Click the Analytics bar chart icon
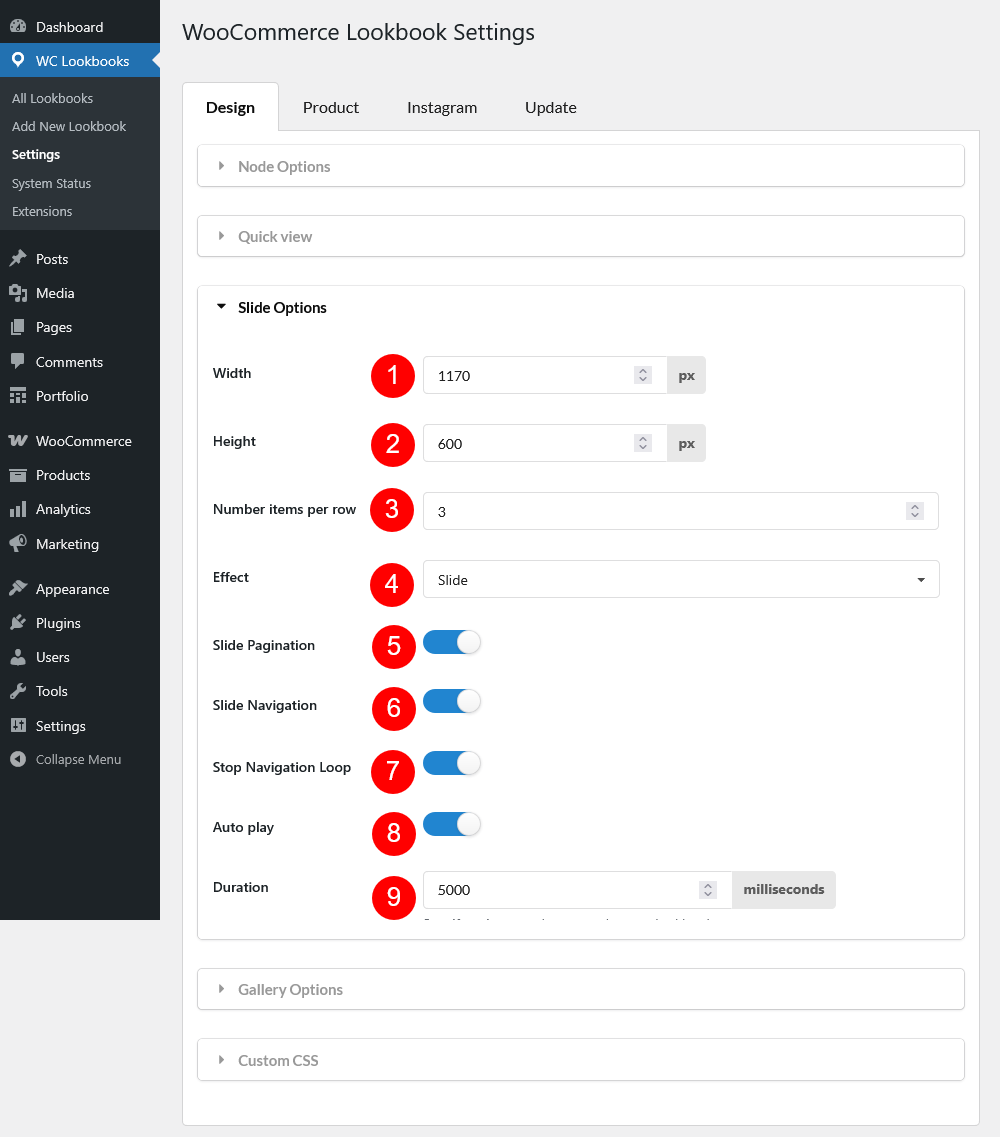 [18, 509]
